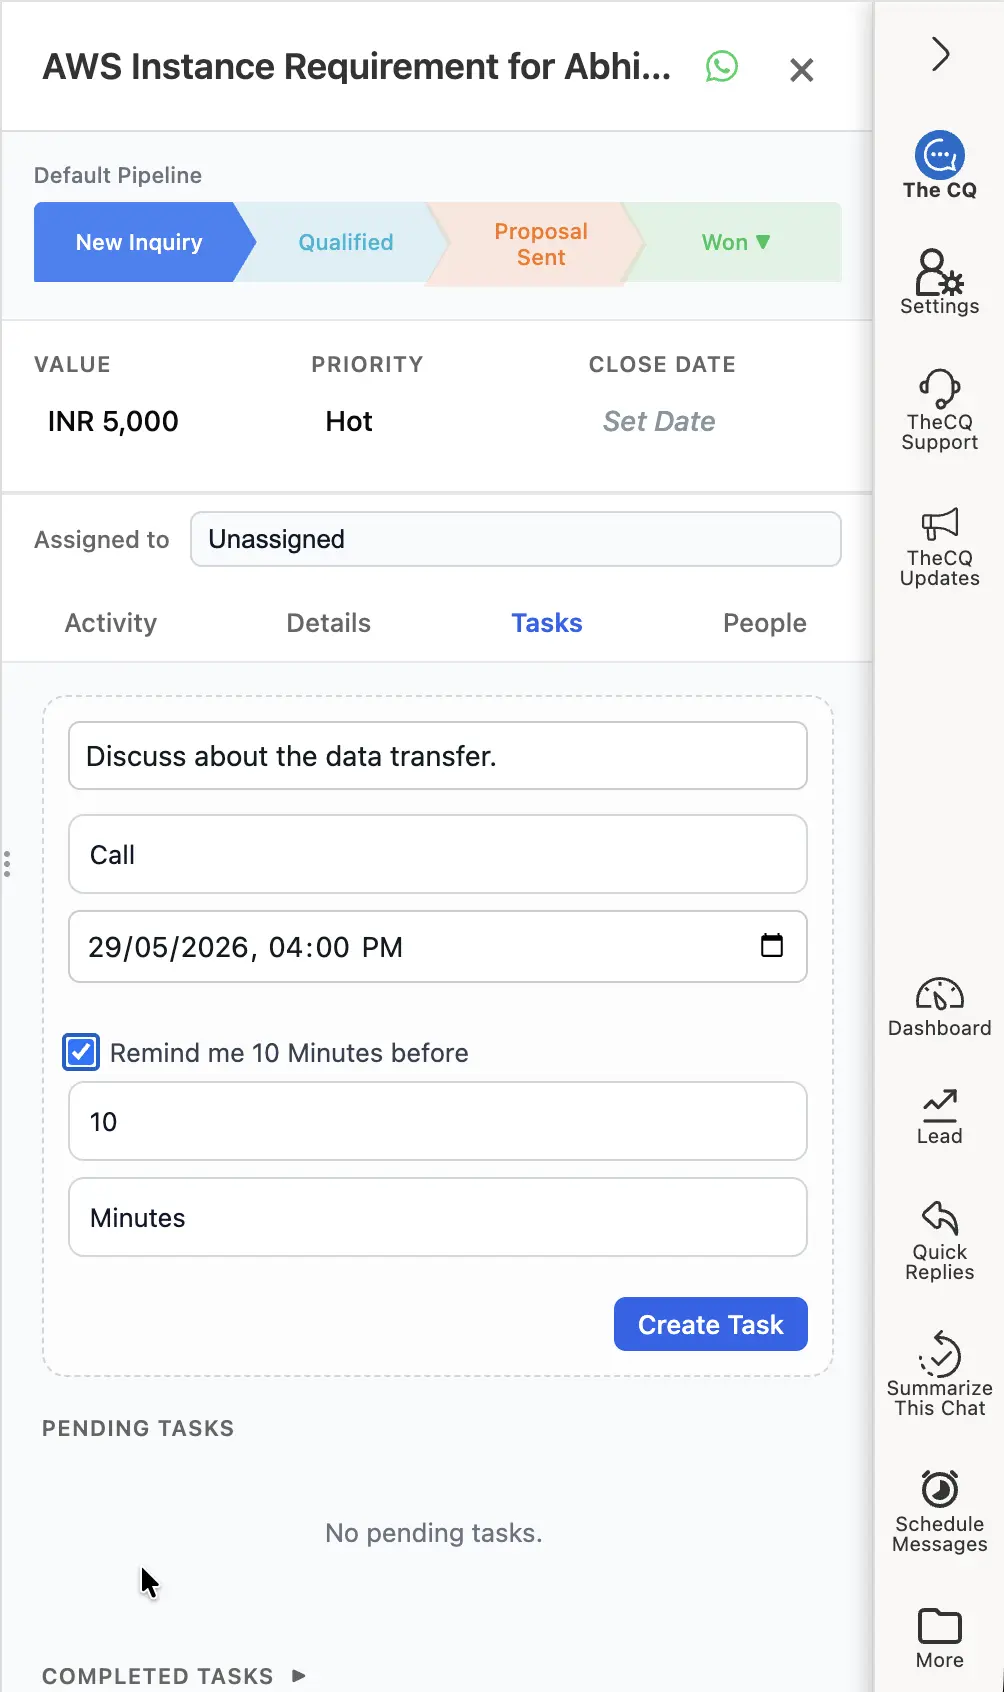The image size is (1004, 1692).
Task: Open the Call task type dropdown
Action: 438,854
